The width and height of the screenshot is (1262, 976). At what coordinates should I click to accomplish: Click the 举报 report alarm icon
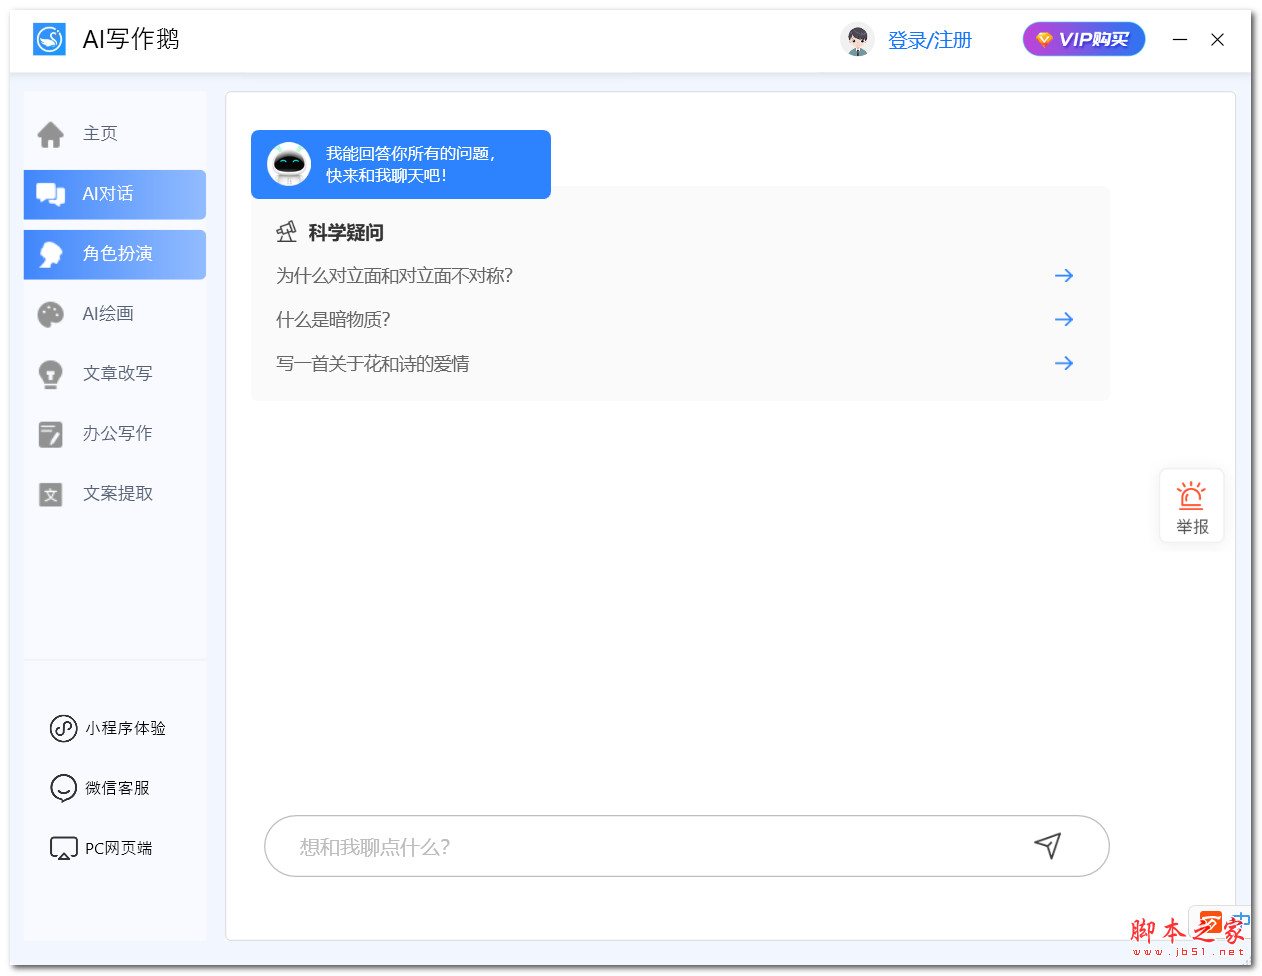pos(1191,494)
